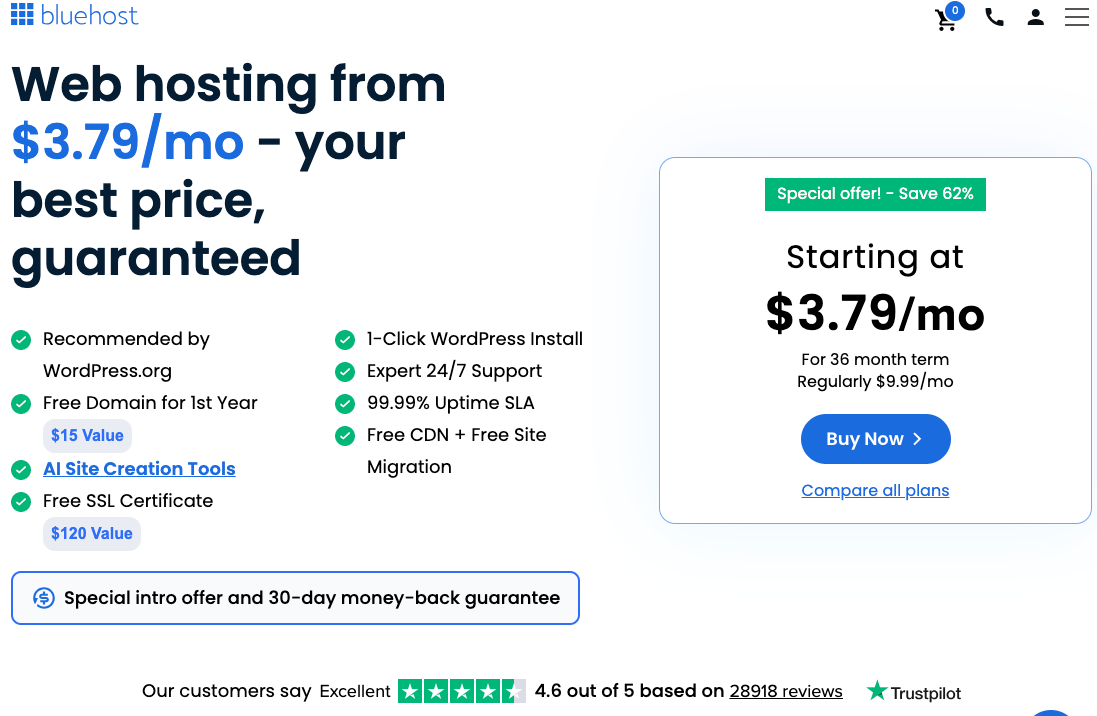
Task: Click the checkmark beside 1-Click WordPress Install
Action: point(345,340)
